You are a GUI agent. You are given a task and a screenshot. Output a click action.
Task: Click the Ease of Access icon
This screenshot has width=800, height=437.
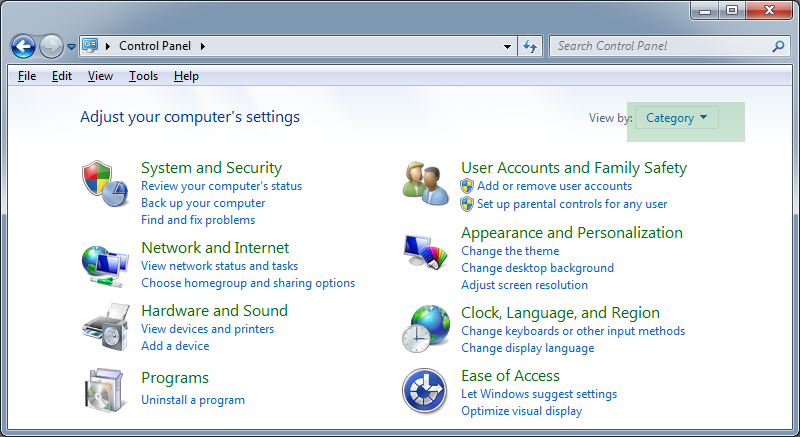coord(425,390)
